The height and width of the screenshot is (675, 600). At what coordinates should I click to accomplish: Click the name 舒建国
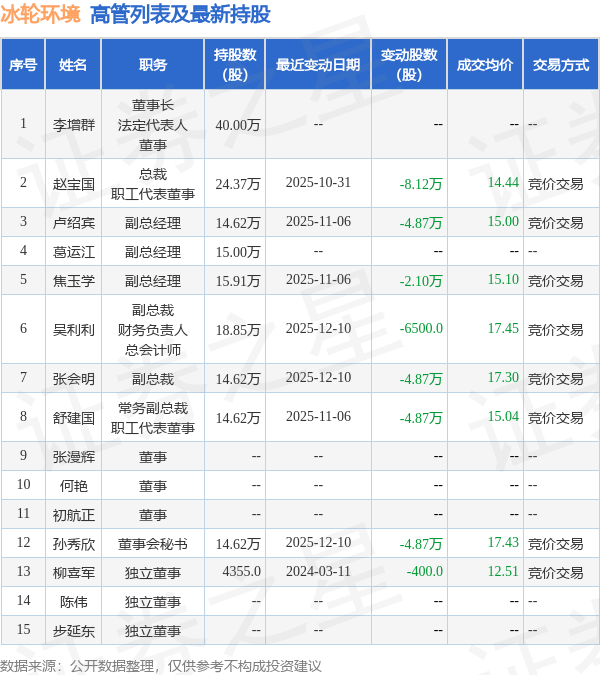74,418
